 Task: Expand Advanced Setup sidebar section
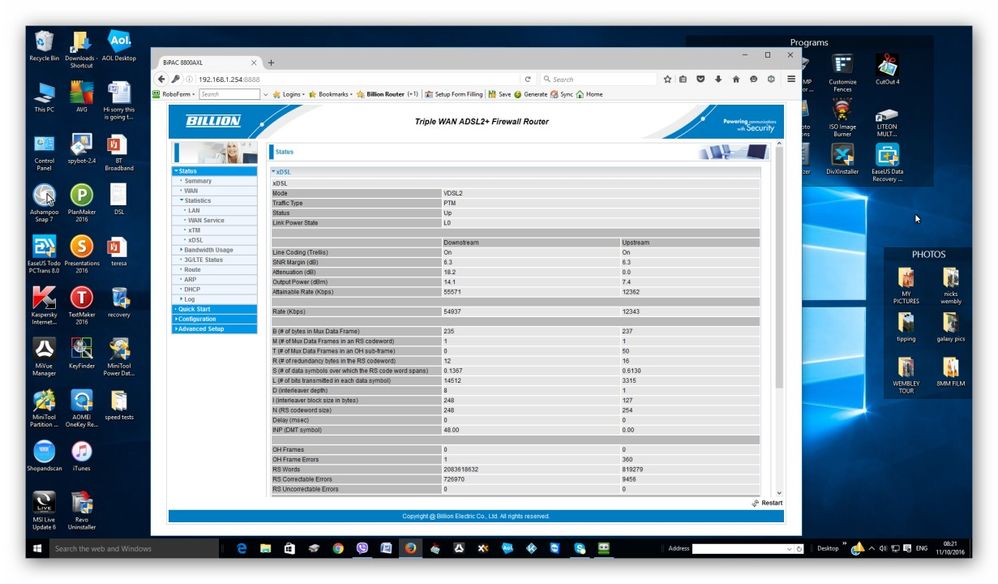coord(214,329)
